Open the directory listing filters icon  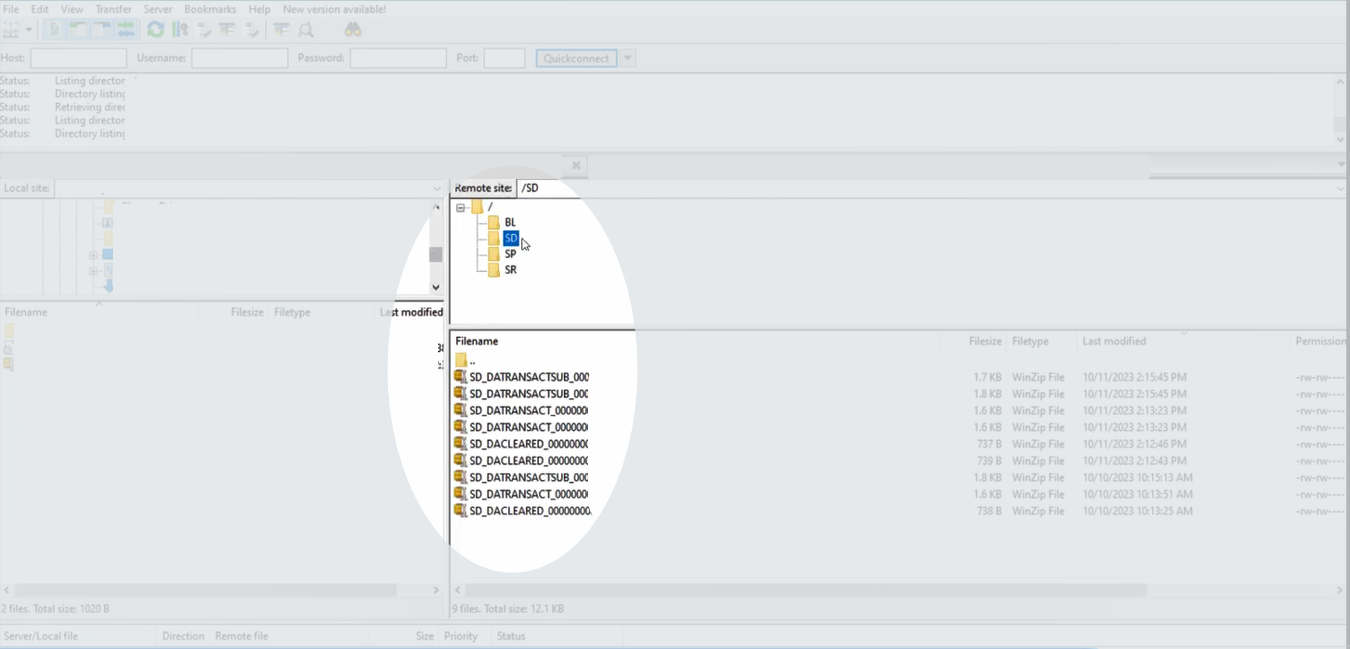point(282,30)
